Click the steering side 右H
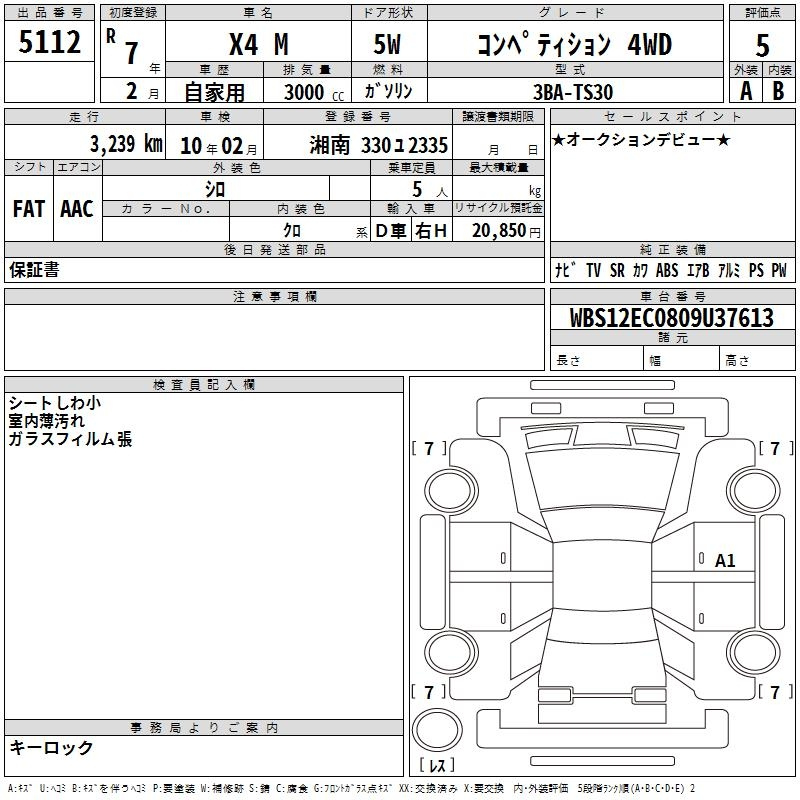This screenshot has width=800, height=800. pyautogui.click(x=431, y=231)
